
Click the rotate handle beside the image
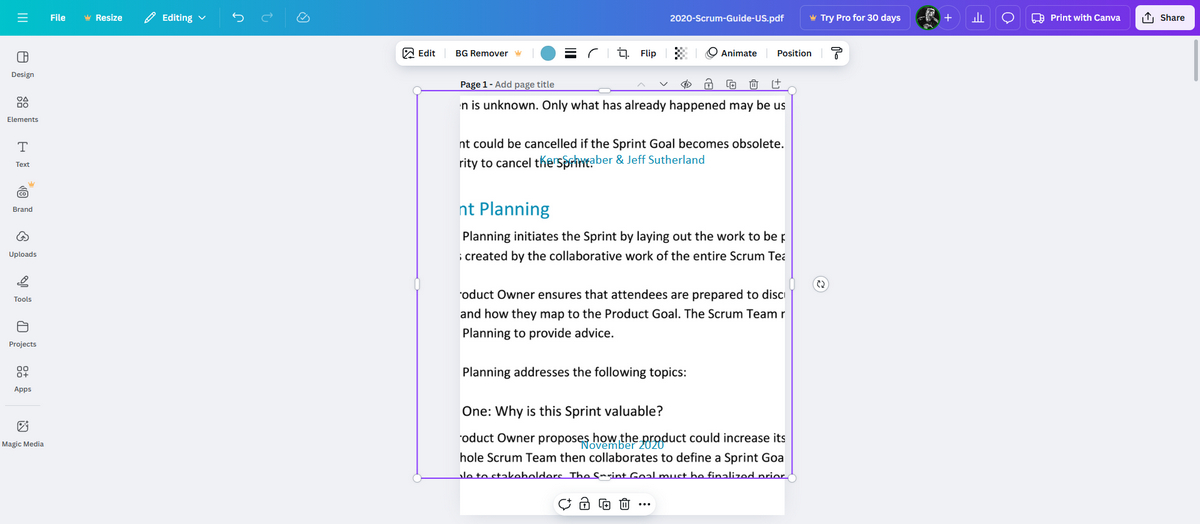tap(820, 284)
